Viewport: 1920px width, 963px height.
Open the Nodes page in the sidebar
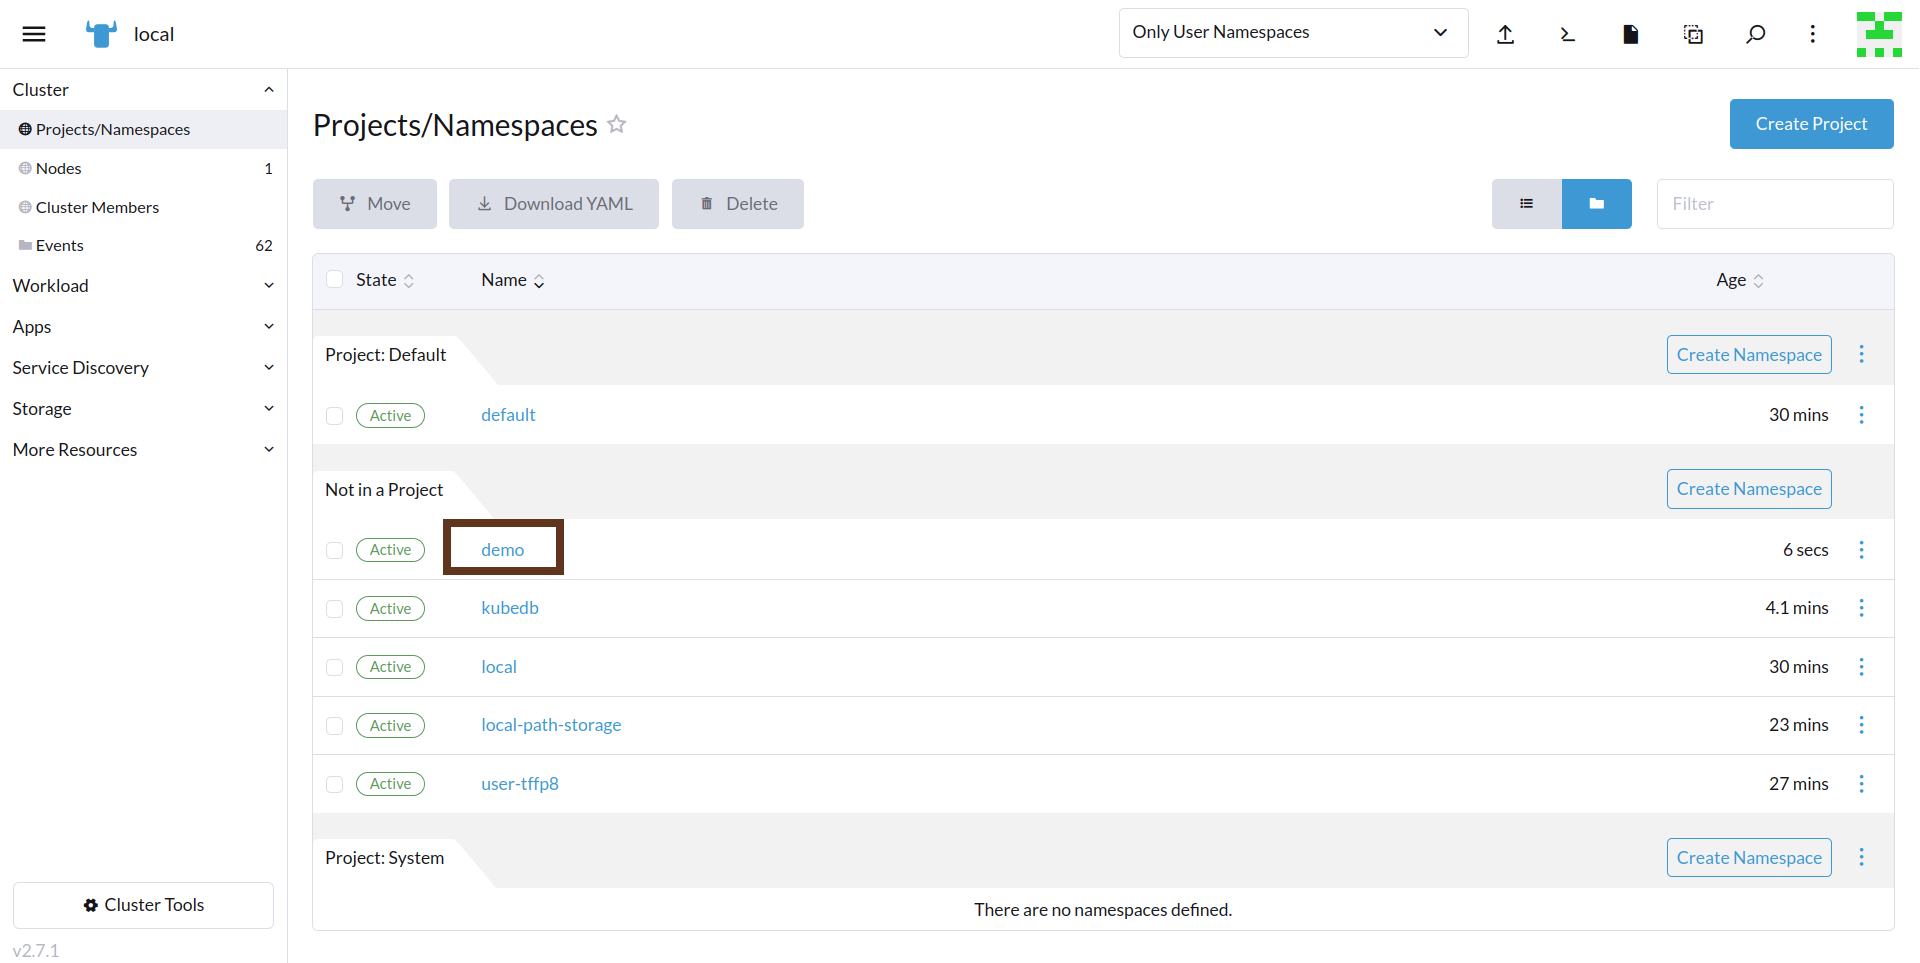point(57,168)
